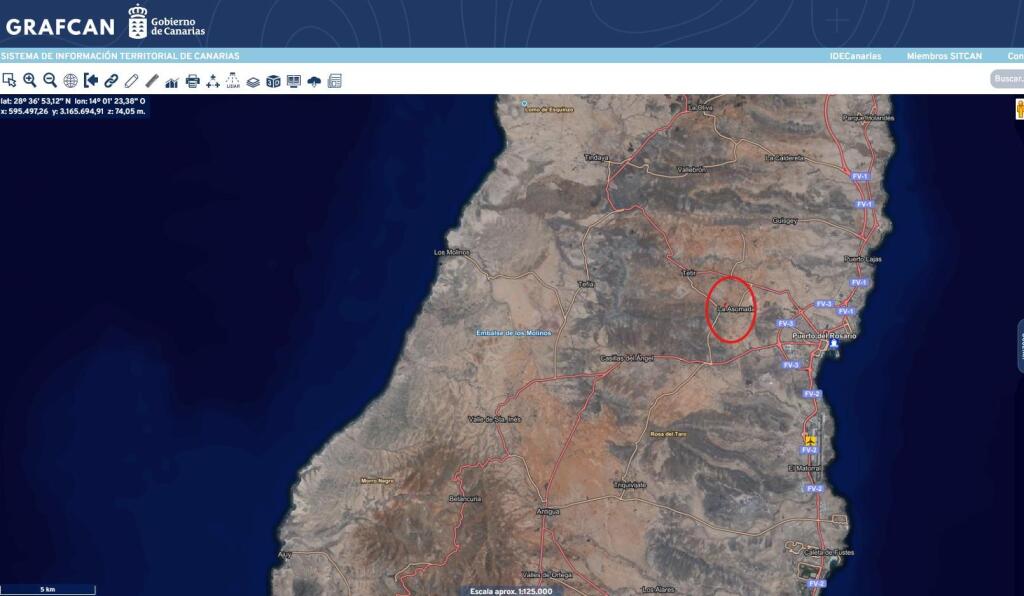Click the GRAFCAN logo
This screenshot has width=1024, height=596.
point(58,26)
